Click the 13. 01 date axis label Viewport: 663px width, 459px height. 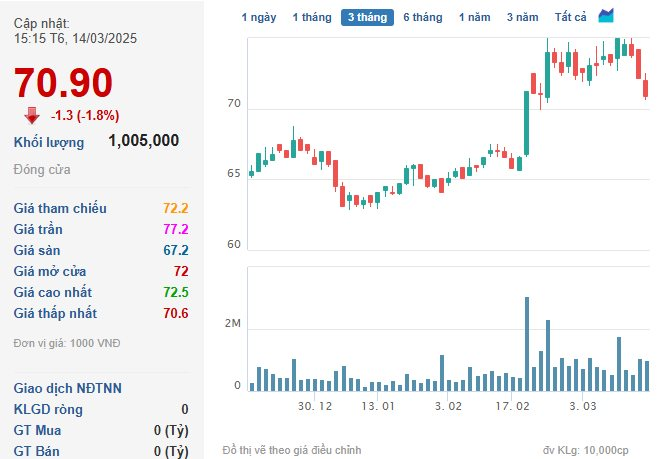click(378, 407)
